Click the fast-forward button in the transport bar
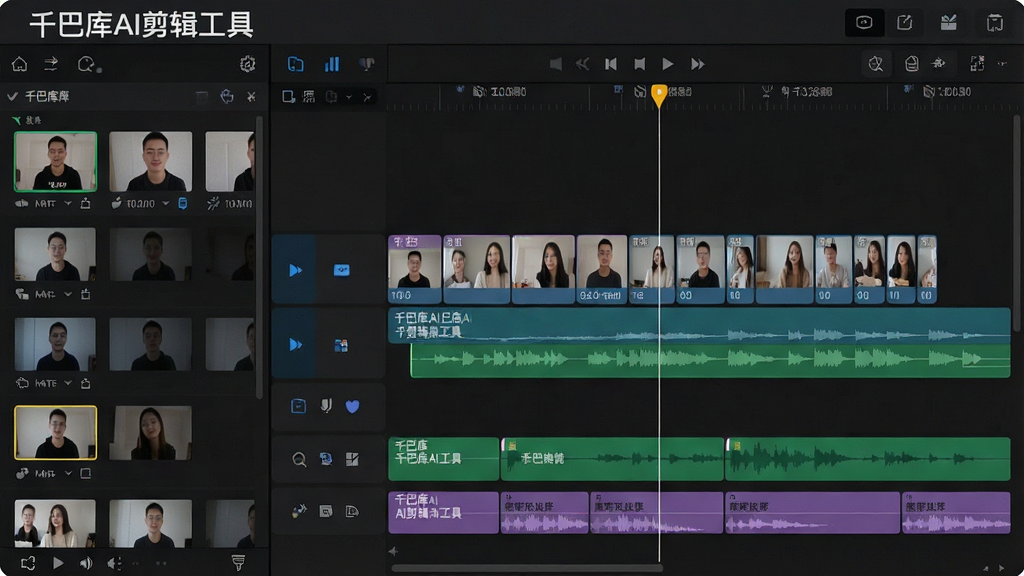Image resolution: width=1024 pixels, height=576 pixels. (697, 64)
